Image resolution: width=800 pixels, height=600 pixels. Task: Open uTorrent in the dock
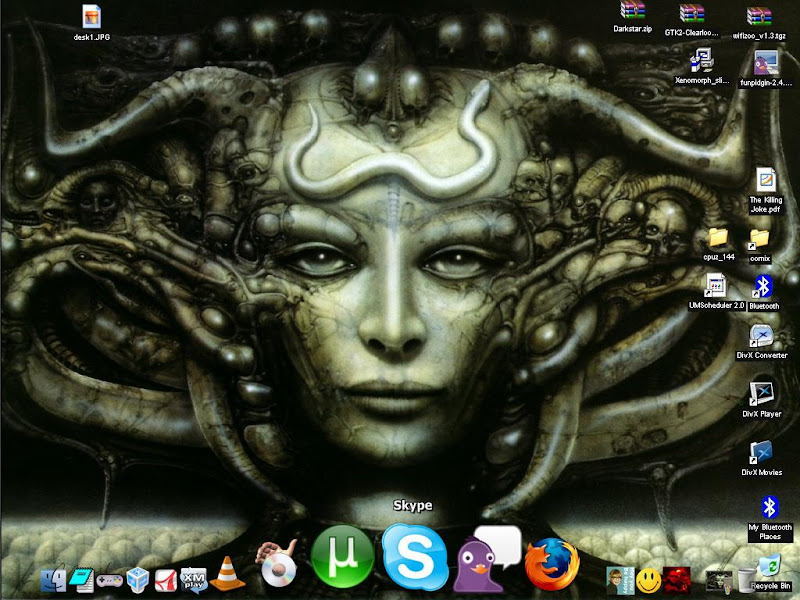tap(342, 557)
